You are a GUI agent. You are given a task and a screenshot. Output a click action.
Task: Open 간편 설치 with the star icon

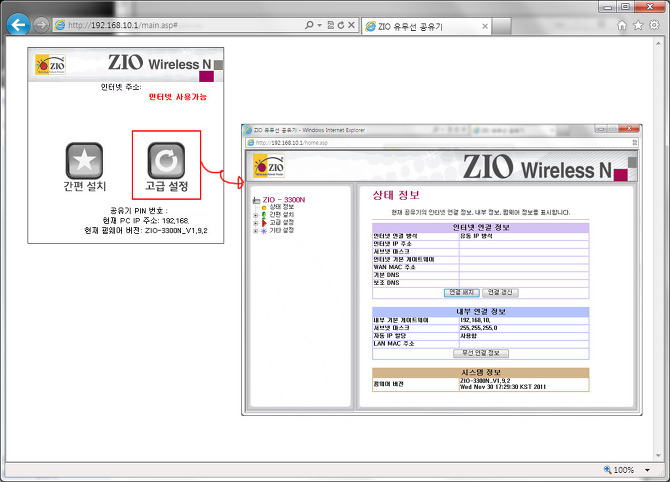(x=84, y=161)
